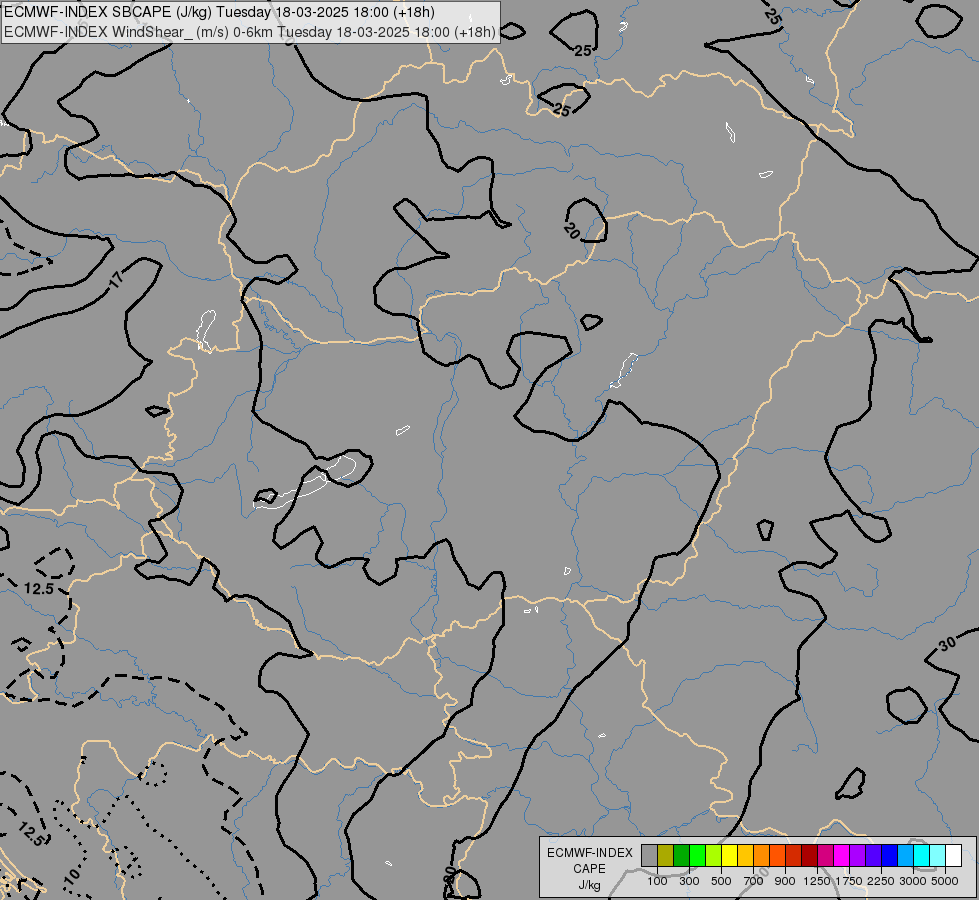Click the 2250 value on legend scale
The image size is (979, 900).
(881, 881)
